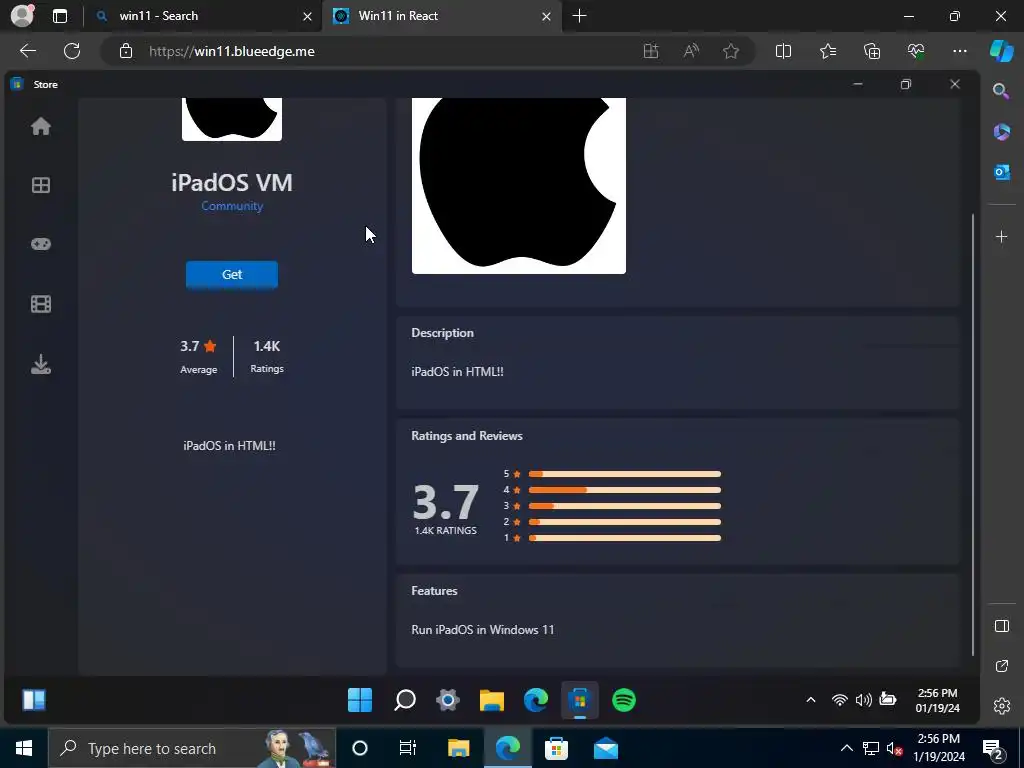Open link in external window icon

(x=1001, y=665)
